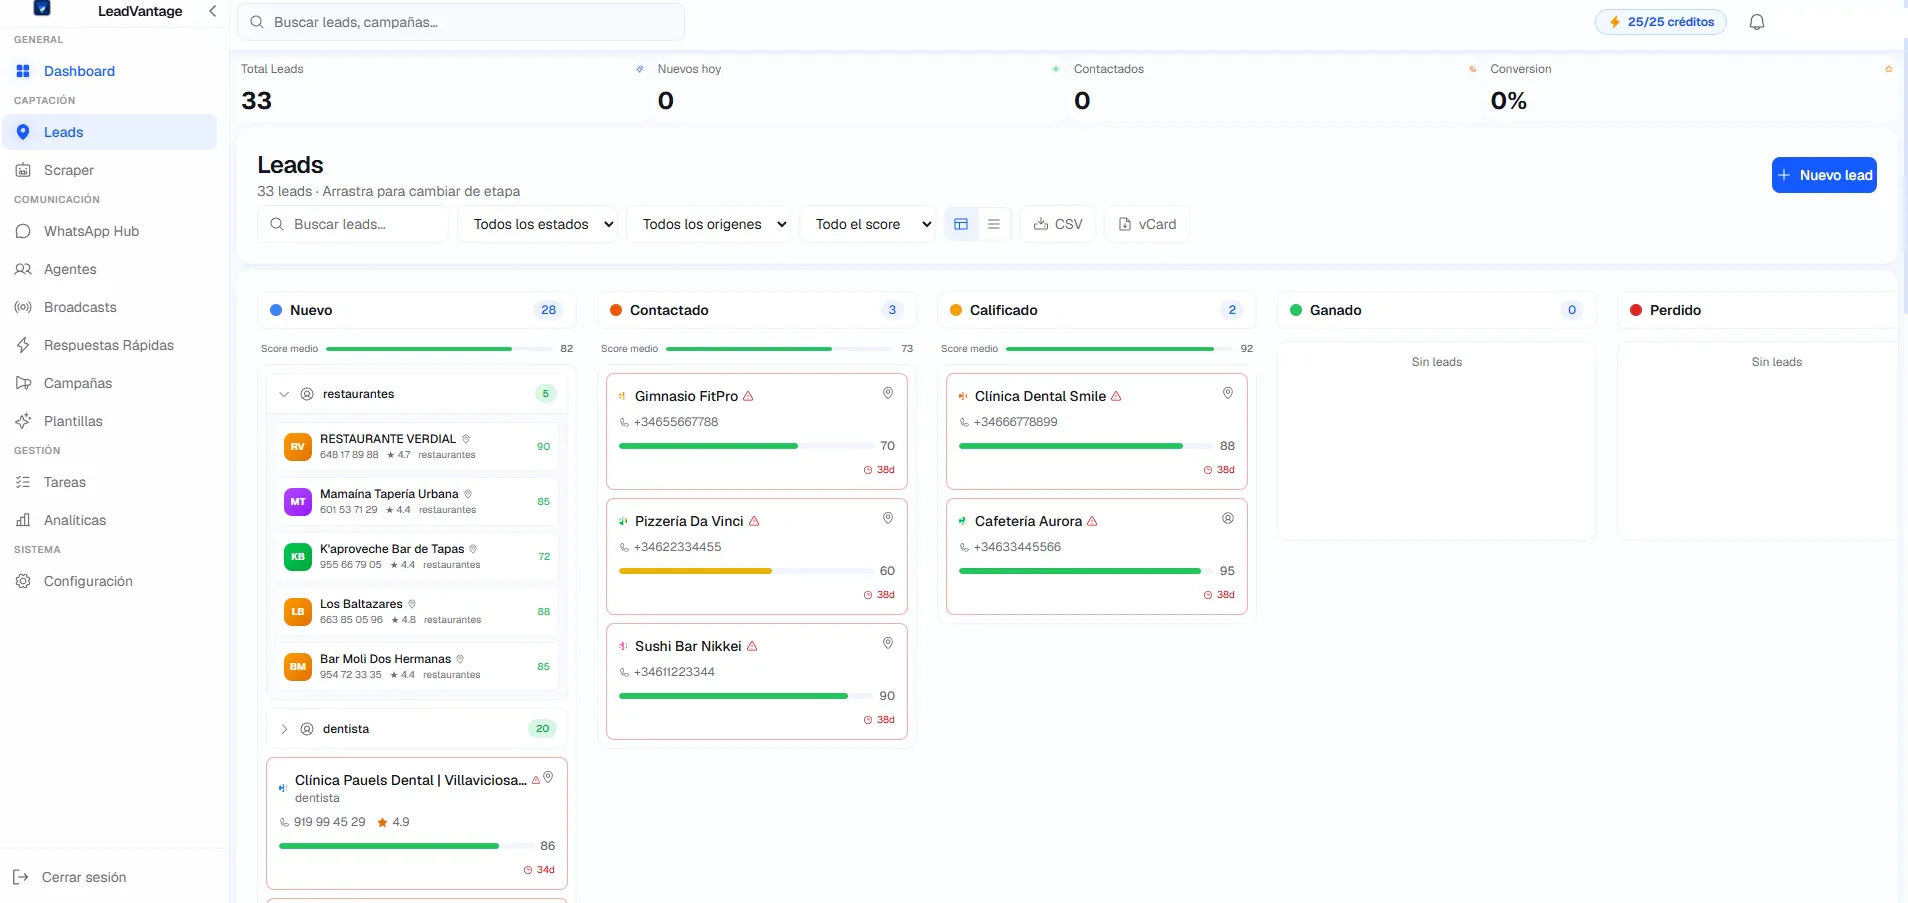The height and width of the screenshot is (903, 1908).
Task: Click warning triangle next to Sushi Bar Nikkei
Action: 752,646
